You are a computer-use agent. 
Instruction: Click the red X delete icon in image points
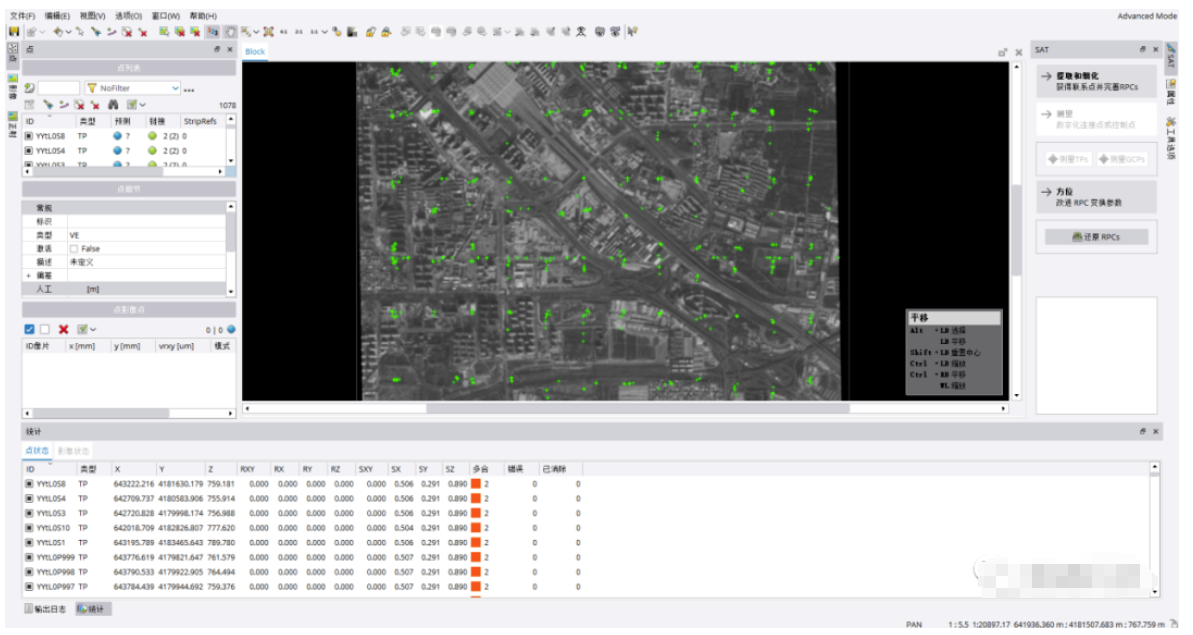(63, 329)
